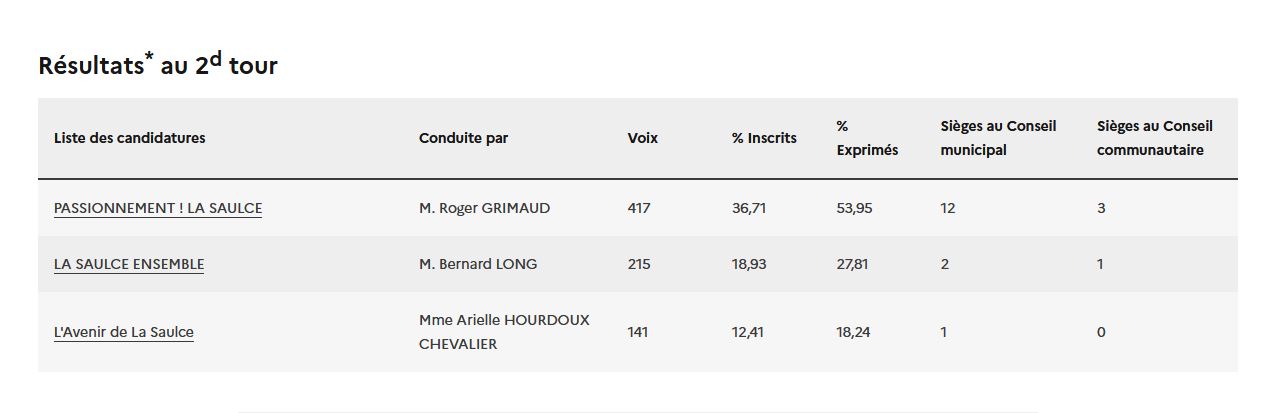Viewport: 1288px width, 413px height.
Task: Click the 'Conduite par' column header
Action: click(463, 138)
